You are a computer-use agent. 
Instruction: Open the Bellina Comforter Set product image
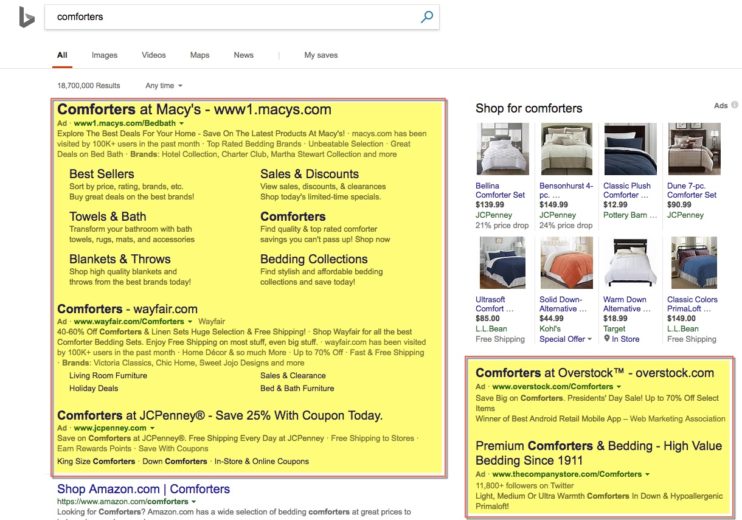pyautogui.click(x=502, y=149)
